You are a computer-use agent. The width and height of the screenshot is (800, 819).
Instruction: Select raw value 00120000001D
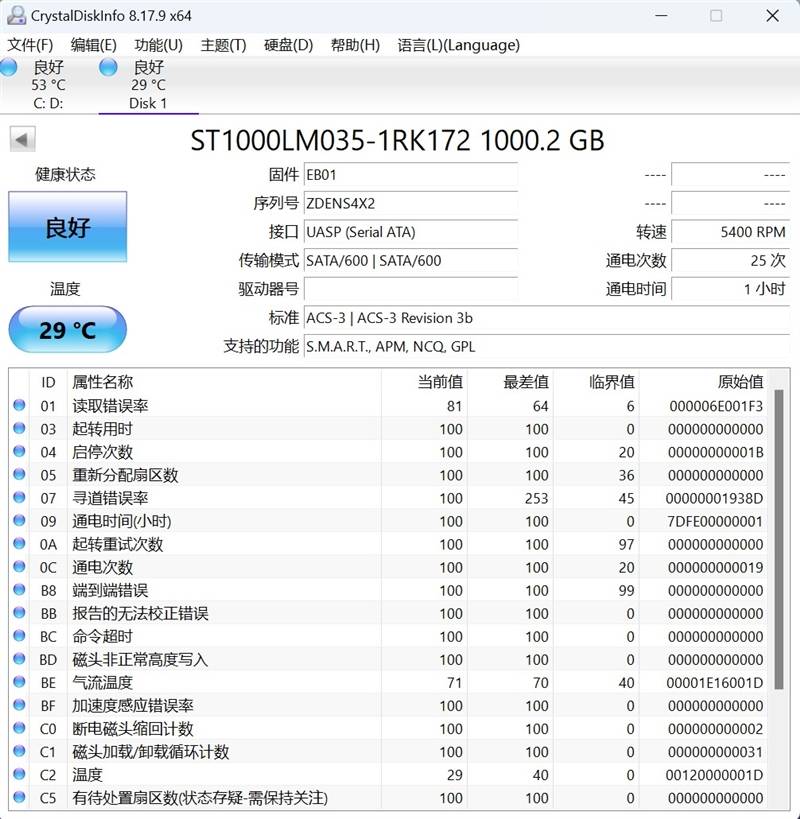pyautogui.click(x=714, y=775)
